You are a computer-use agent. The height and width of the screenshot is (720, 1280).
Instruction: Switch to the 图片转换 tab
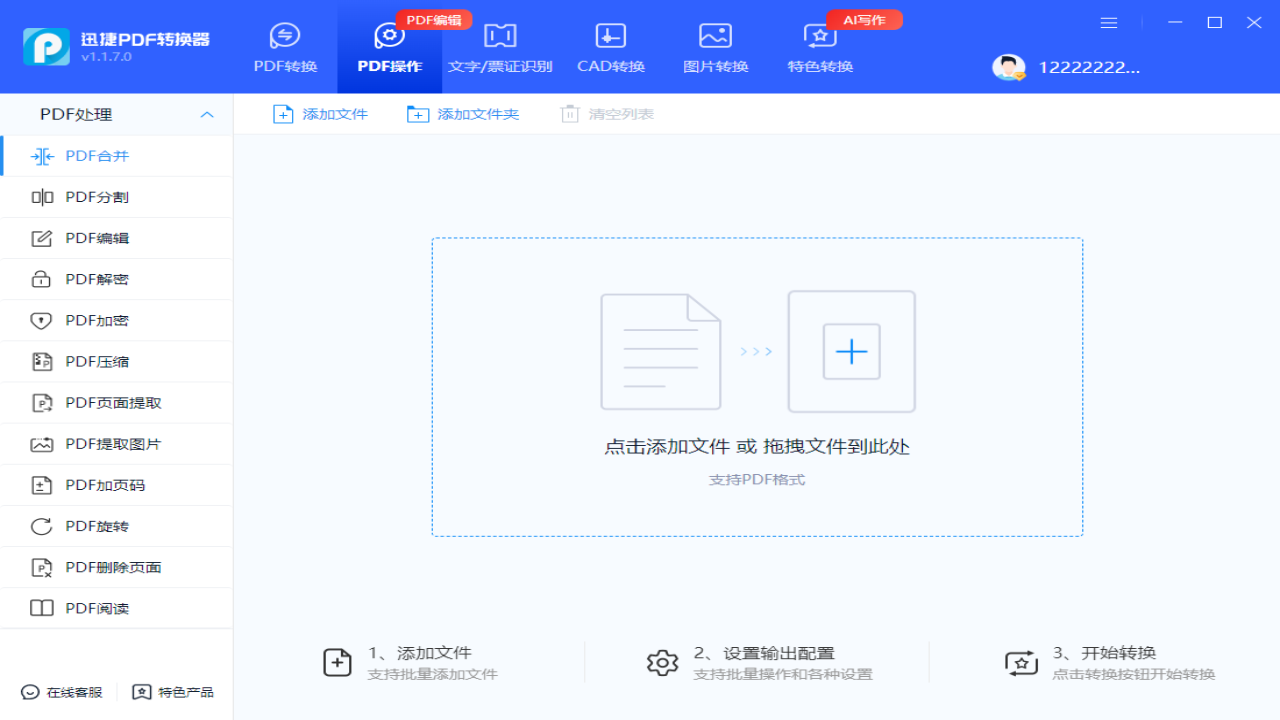tap(714, 47)
